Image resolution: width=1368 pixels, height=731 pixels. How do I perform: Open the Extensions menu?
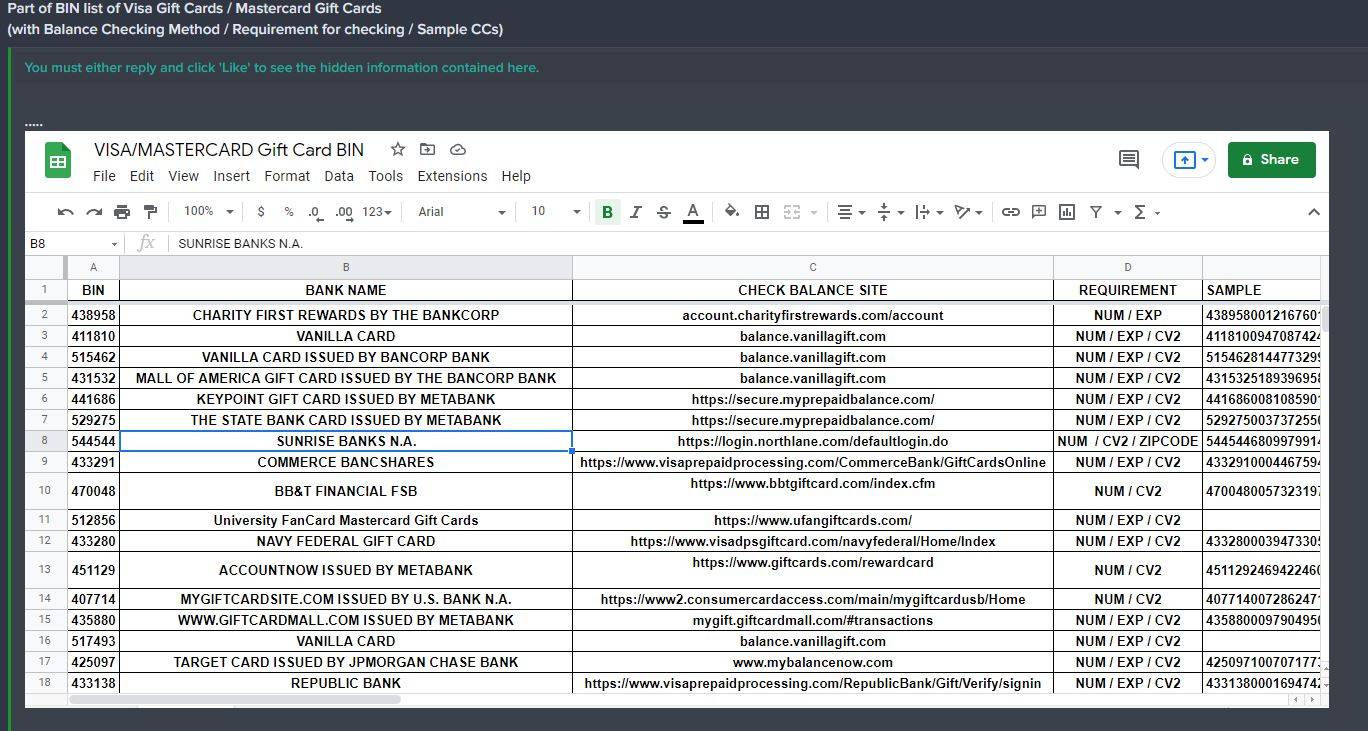452,176
